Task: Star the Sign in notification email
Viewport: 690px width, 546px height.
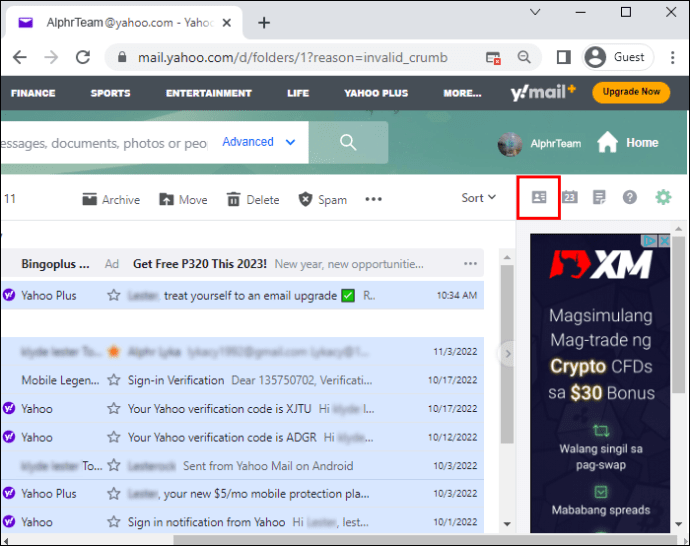Action: 114,522
